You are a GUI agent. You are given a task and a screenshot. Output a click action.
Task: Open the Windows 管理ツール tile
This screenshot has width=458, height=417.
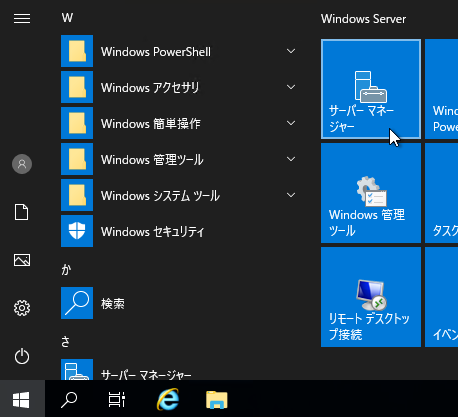click(371, 193)
